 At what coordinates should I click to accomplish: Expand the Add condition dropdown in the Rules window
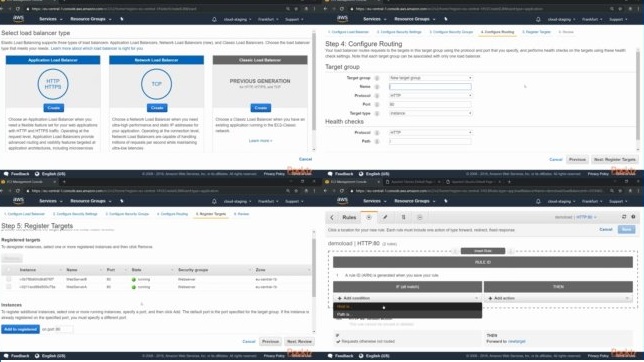(x=407, y=298)
